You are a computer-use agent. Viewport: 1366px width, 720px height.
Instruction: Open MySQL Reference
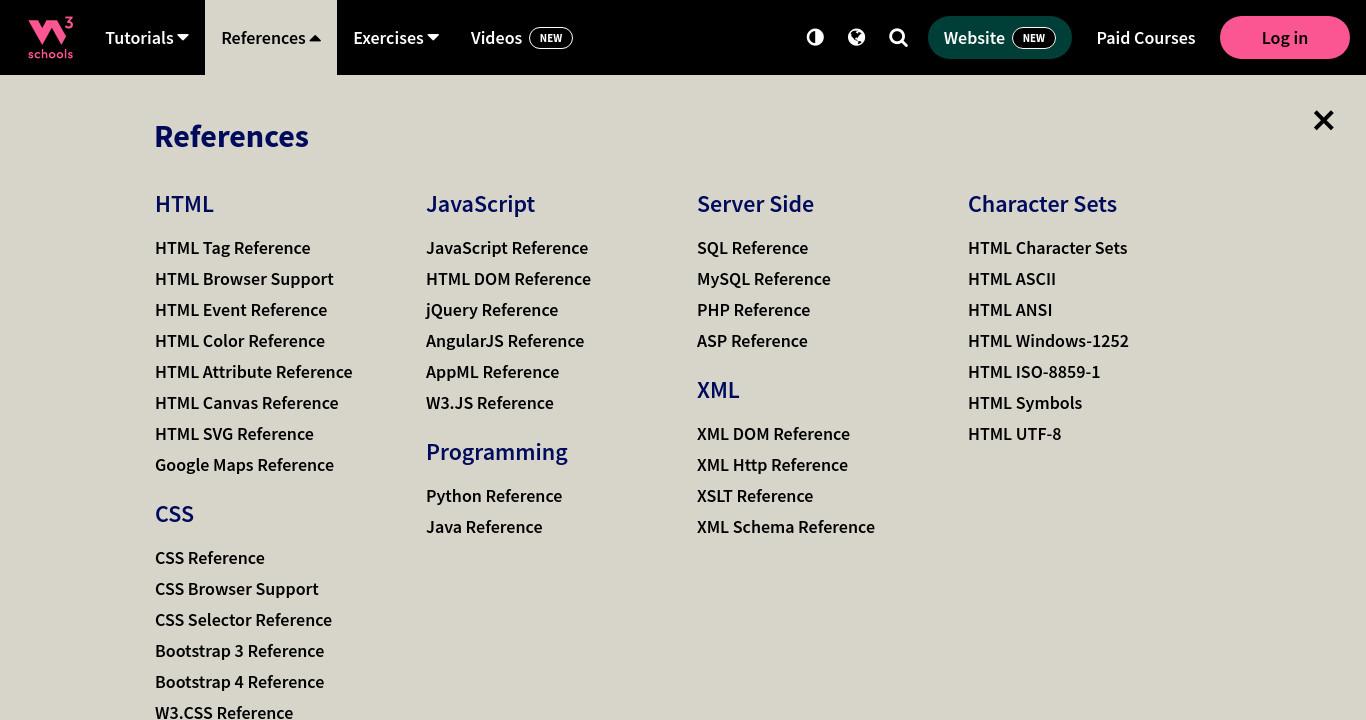click(x=763, y=278)
